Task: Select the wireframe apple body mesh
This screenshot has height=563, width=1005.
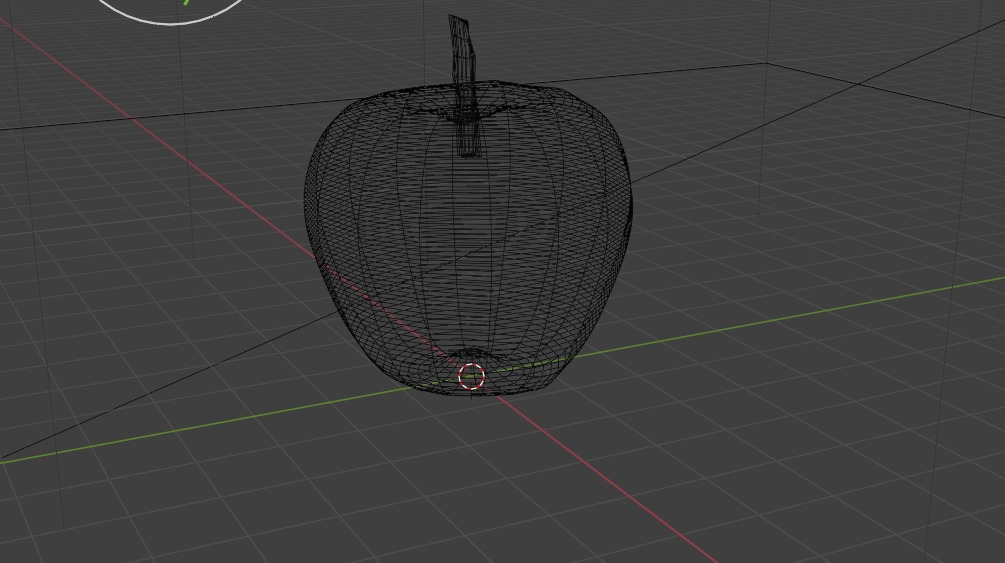Action: 468,237
